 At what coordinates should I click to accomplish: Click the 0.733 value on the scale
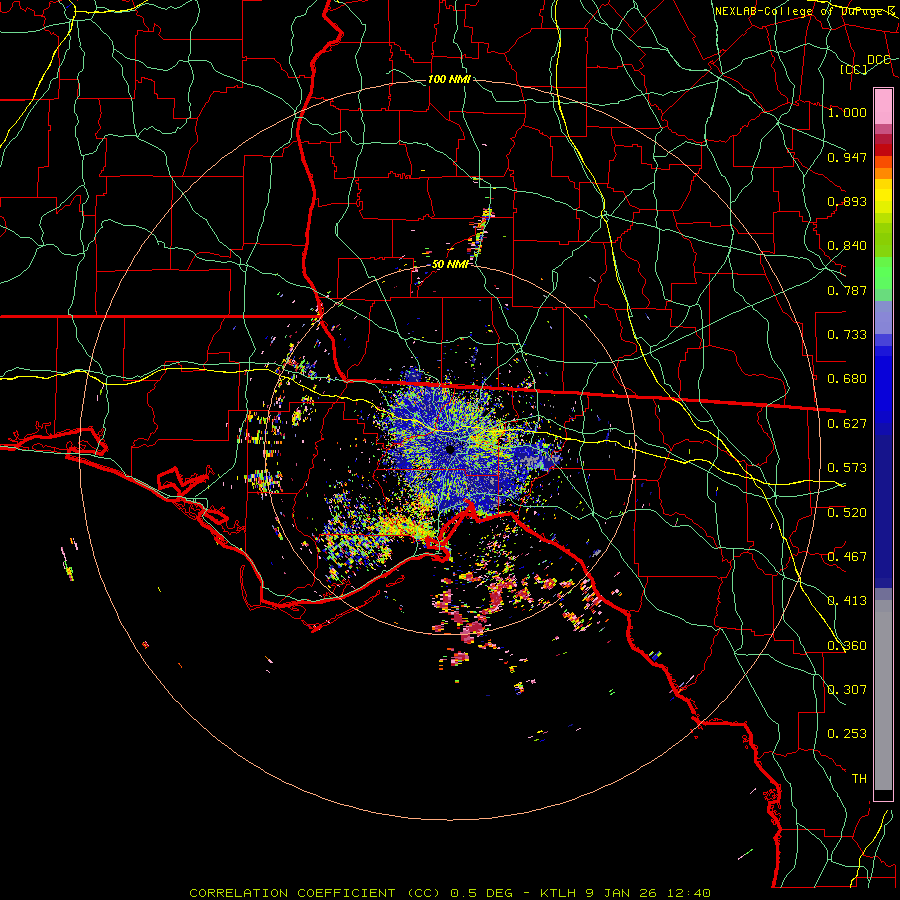point(847,335)
